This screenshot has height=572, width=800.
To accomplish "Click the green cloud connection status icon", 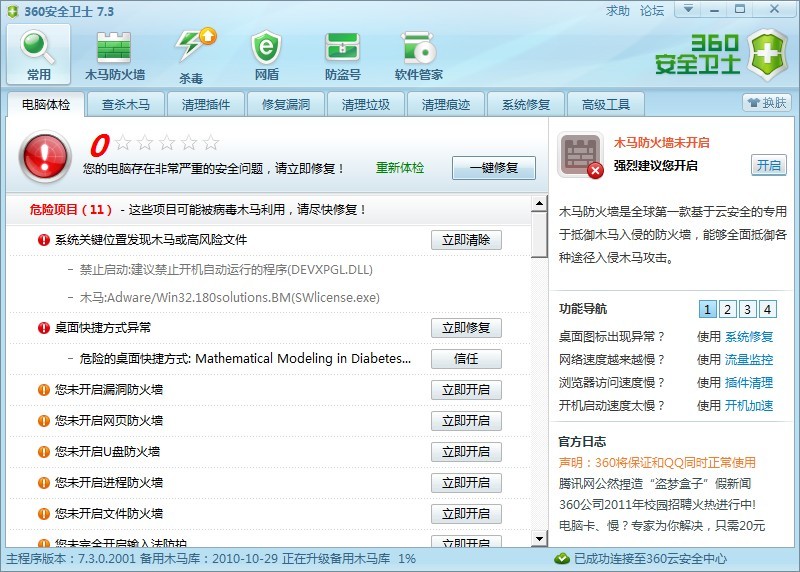I will [x=562, y=559].
